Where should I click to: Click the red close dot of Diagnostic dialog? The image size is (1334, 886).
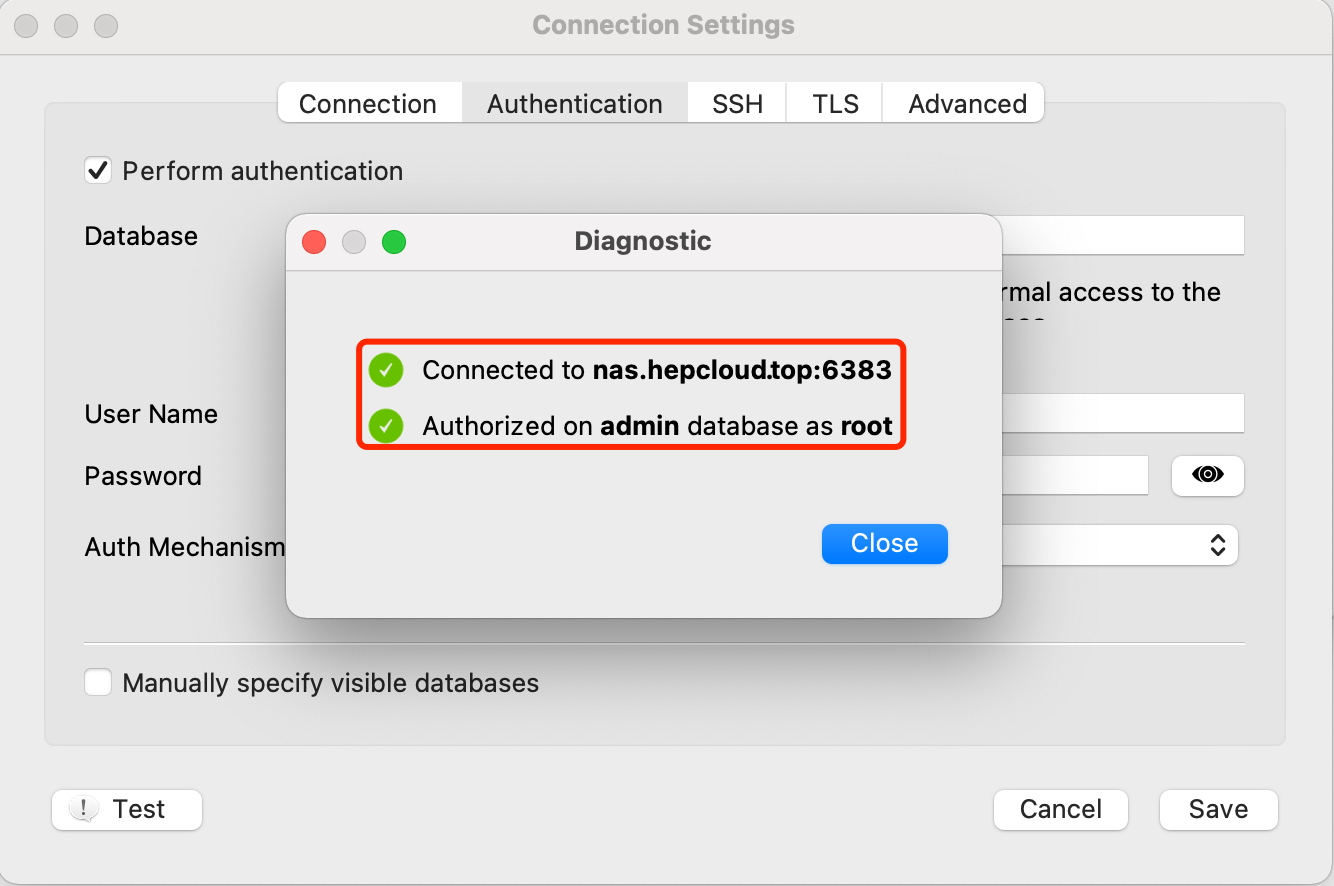coord(314,242)
